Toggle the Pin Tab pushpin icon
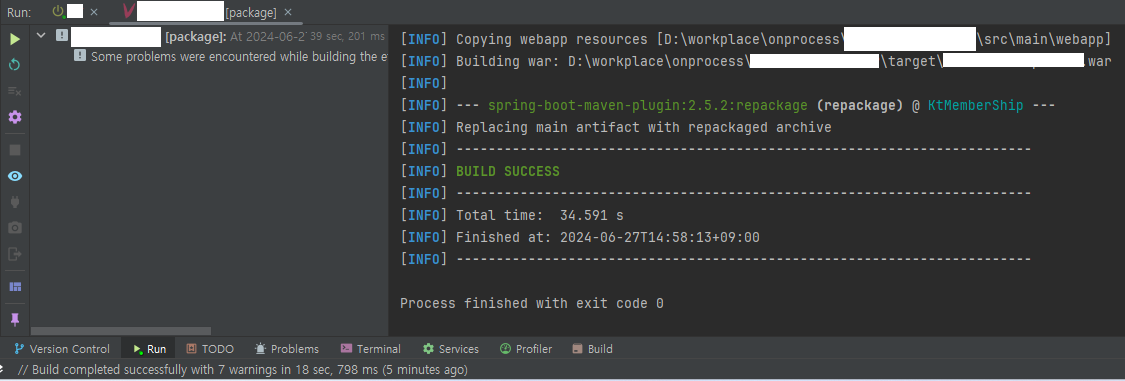 pyautogui.click(x=14, y=319)
